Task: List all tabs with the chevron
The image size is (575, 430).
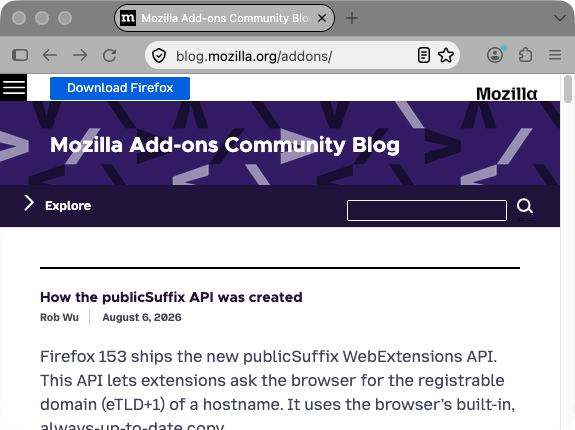Action: tap(560, 18)
